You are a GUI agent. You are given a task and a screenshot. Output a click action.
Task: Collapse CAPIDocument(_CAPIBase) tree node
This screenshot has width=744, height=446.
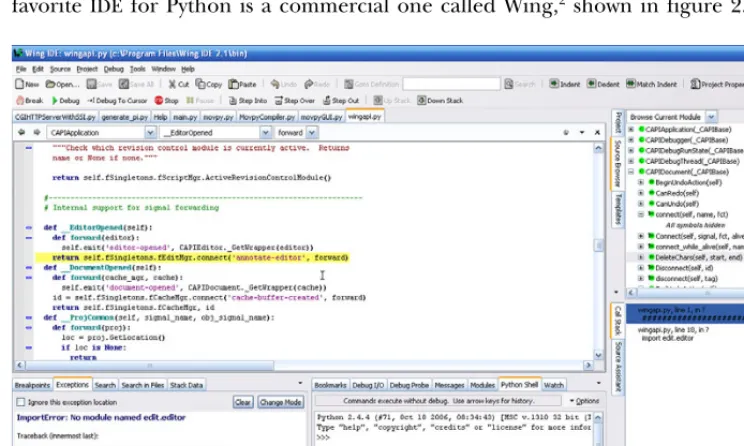click(x=631, y=172)
